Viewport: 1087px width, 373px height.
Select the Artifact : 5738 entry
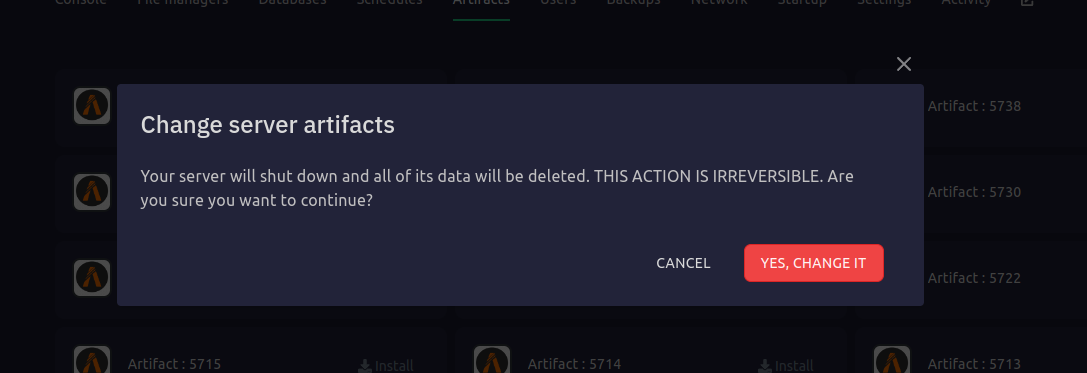click(x=974, y=106)
